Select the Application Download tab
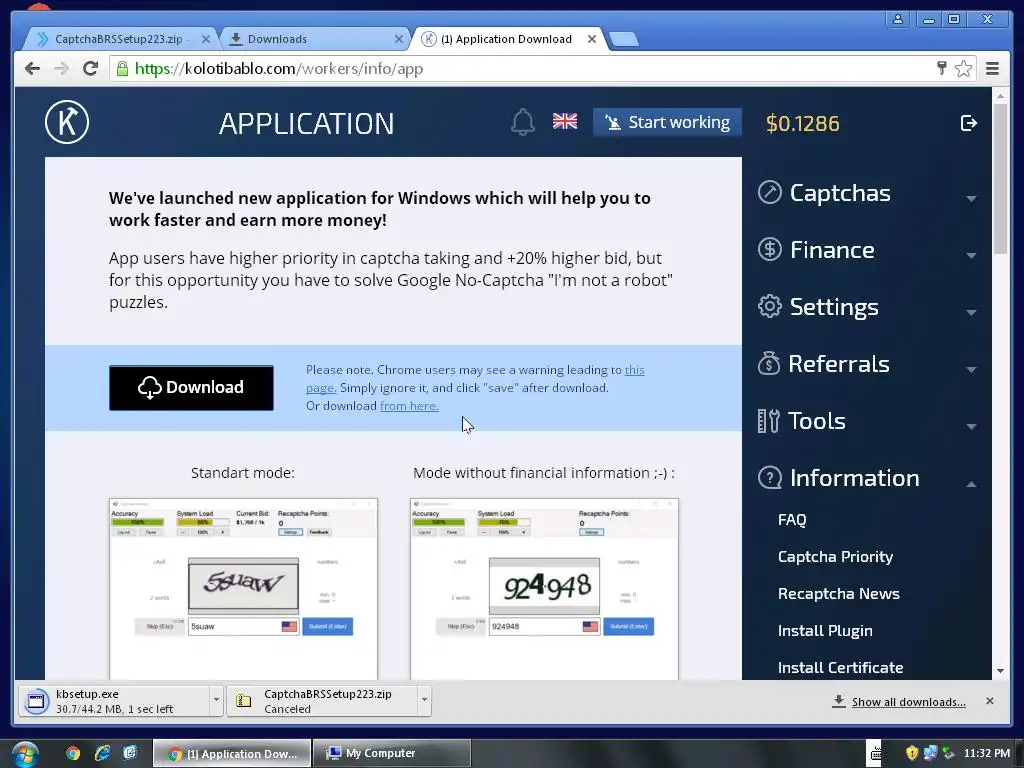1024x768 pixels. [506, 39]
